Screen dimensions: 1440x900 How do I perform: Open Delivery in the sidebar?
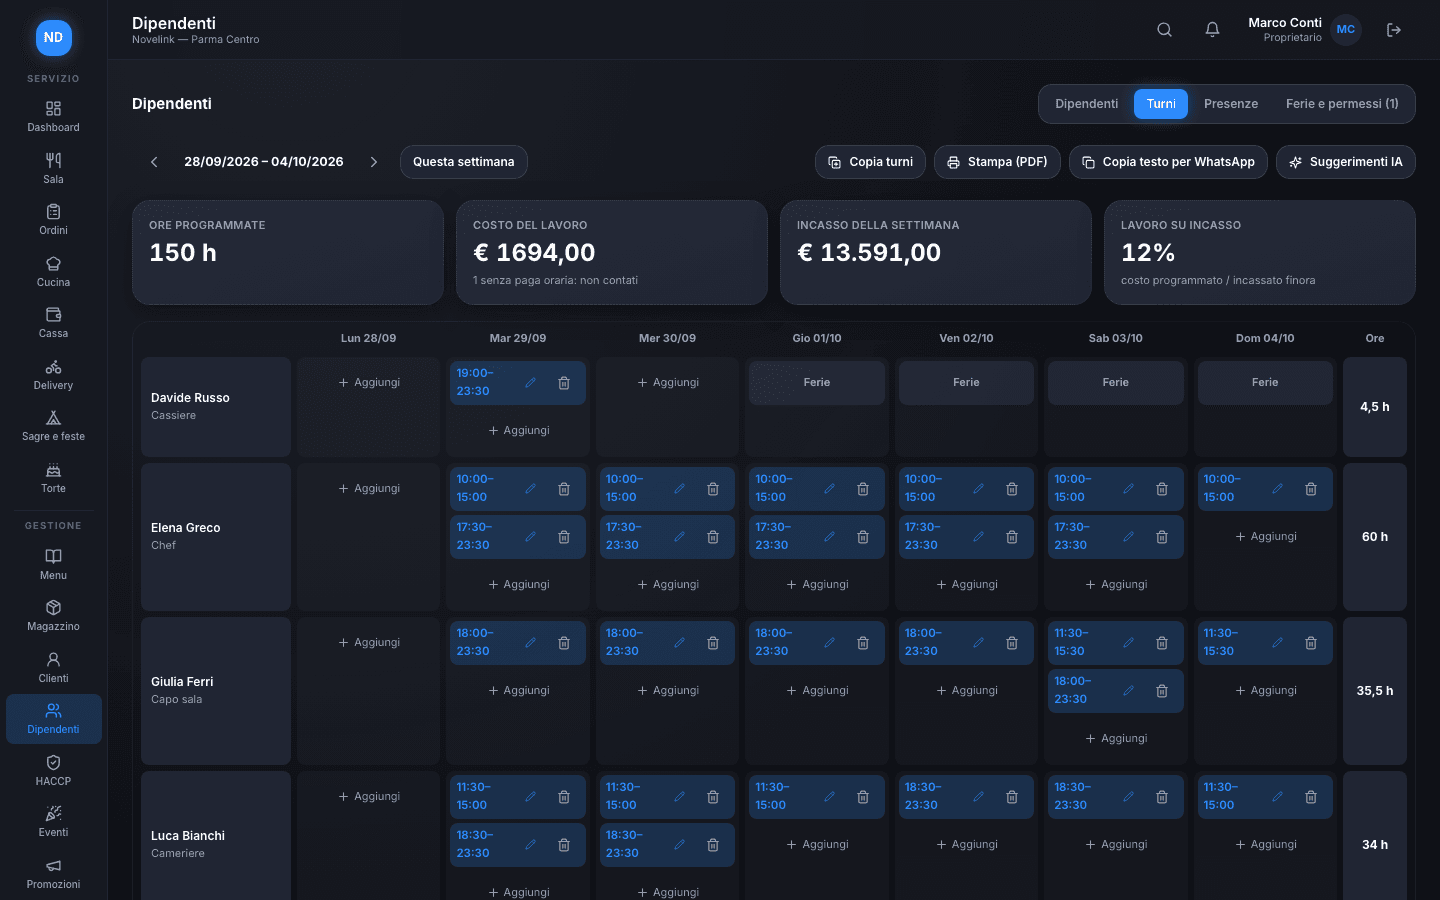click(54, 375)
